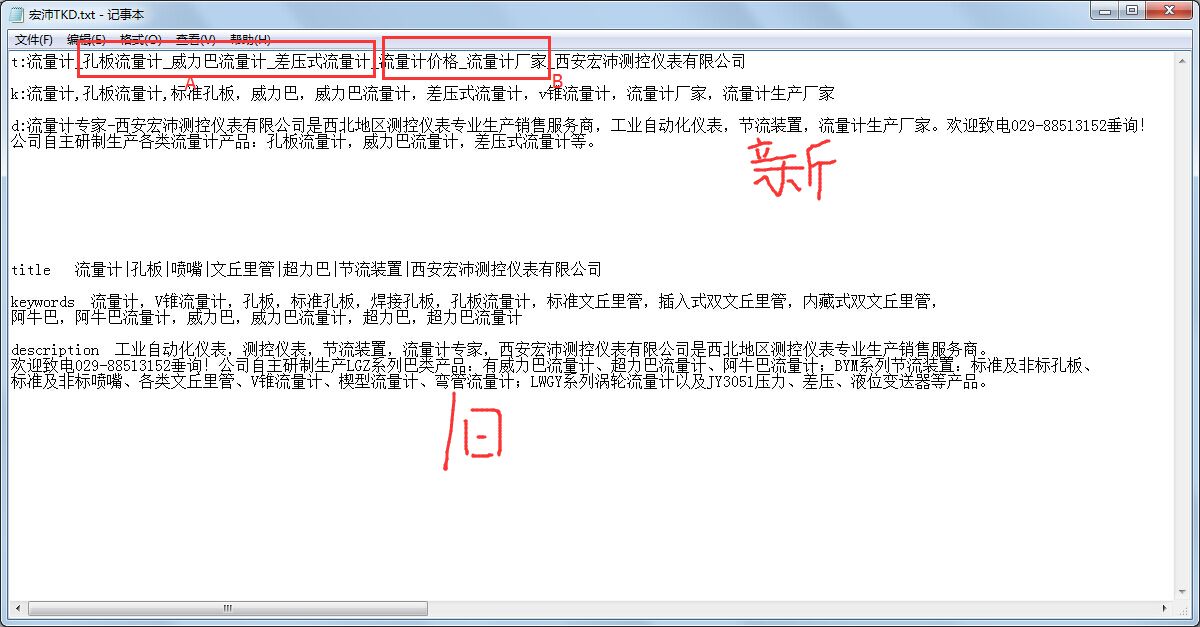Click line beginning '标准及非标喷嘴'
1200x627 pixels.
point(500,382)
